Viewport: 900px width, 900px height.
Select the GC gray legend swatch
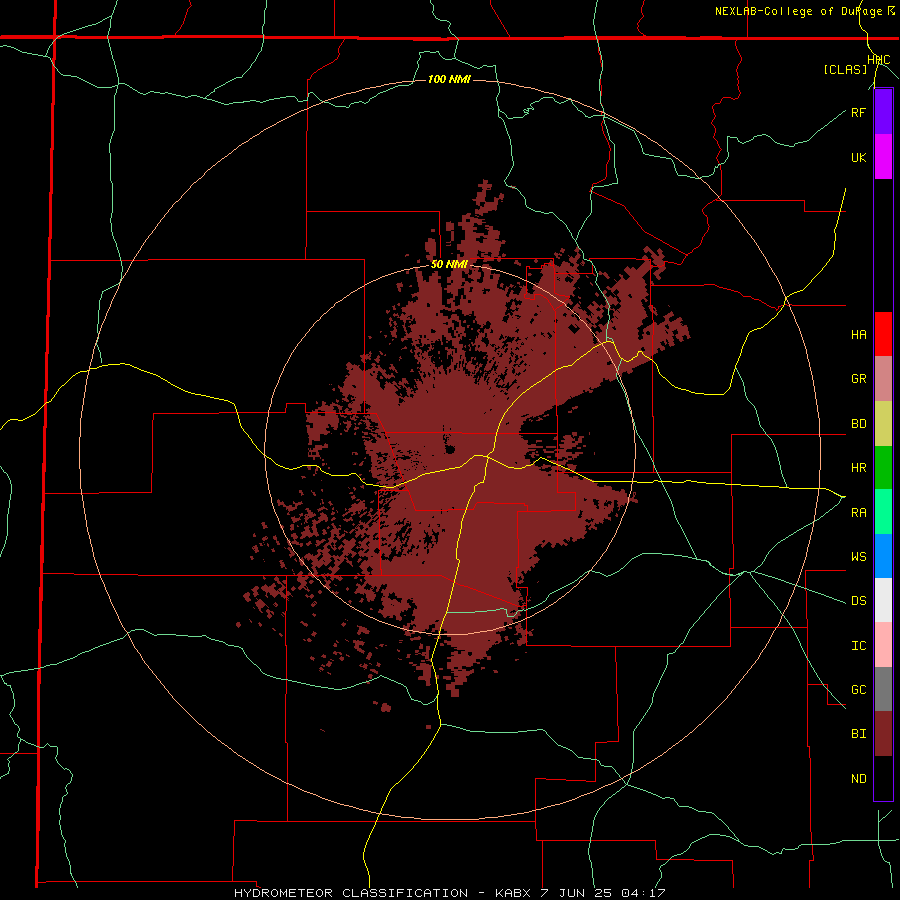point(883,689)
